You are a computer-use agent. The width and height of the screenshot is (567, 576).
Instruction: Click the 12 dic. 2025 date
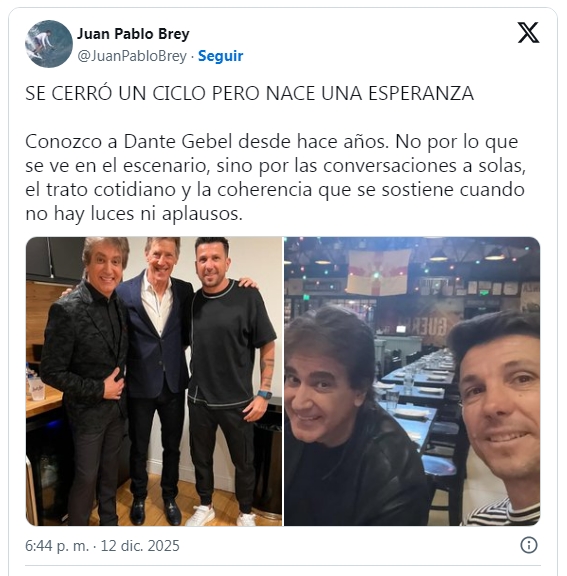click(140, 546)
